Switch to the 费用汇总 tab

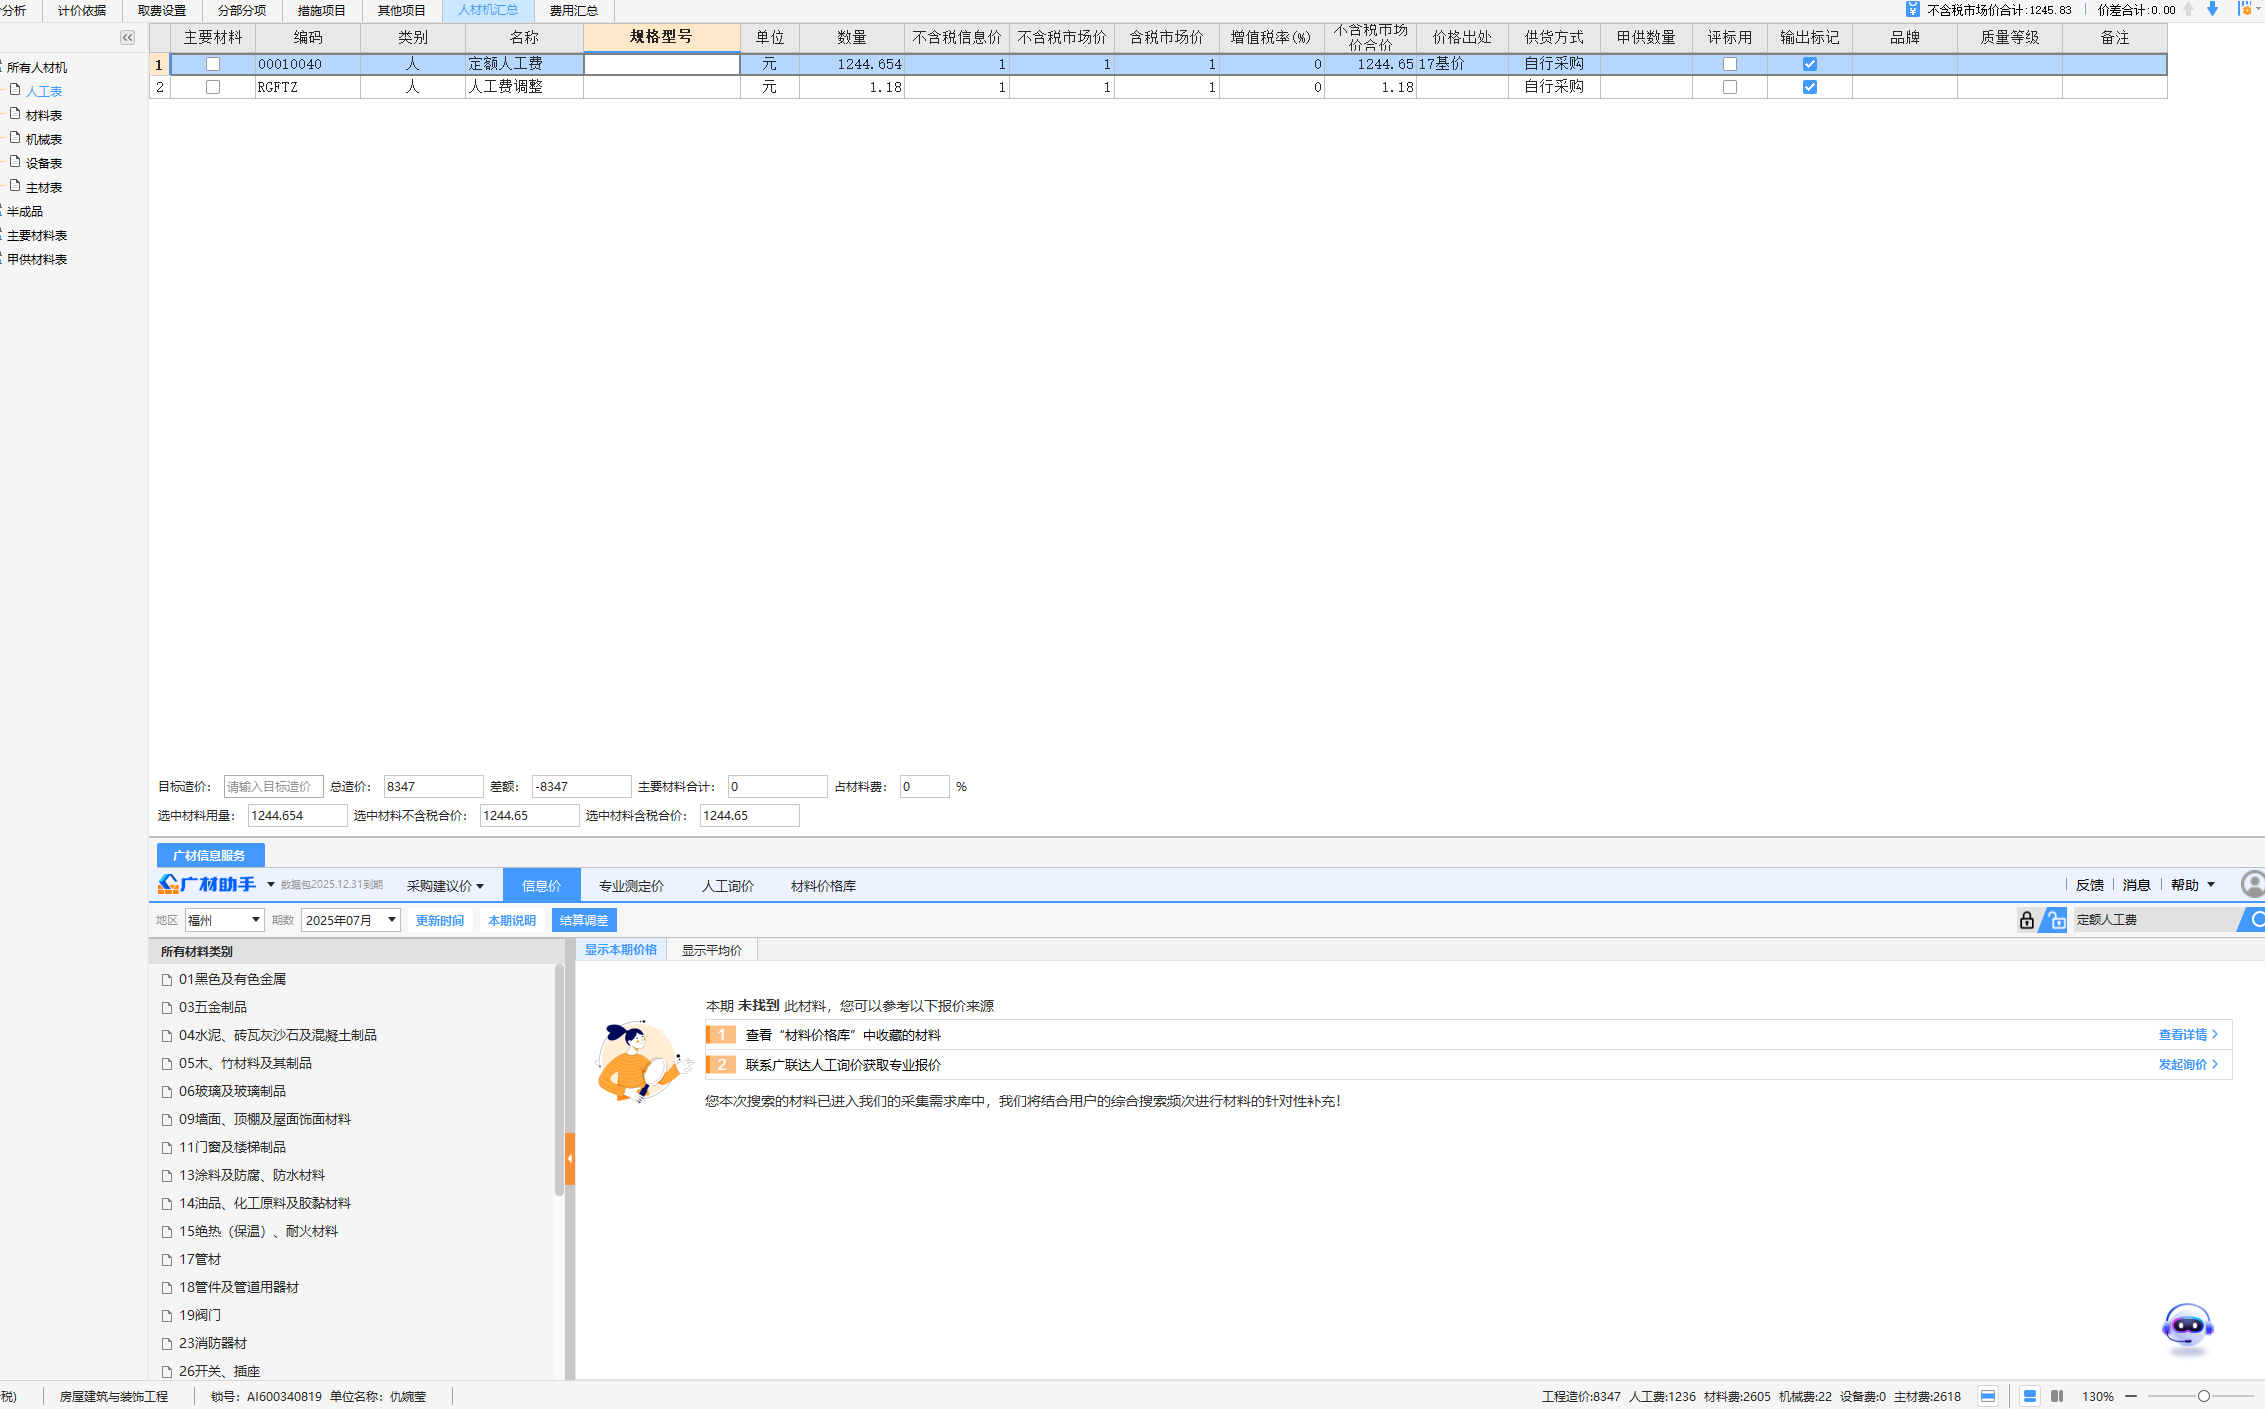pos(573,10)
